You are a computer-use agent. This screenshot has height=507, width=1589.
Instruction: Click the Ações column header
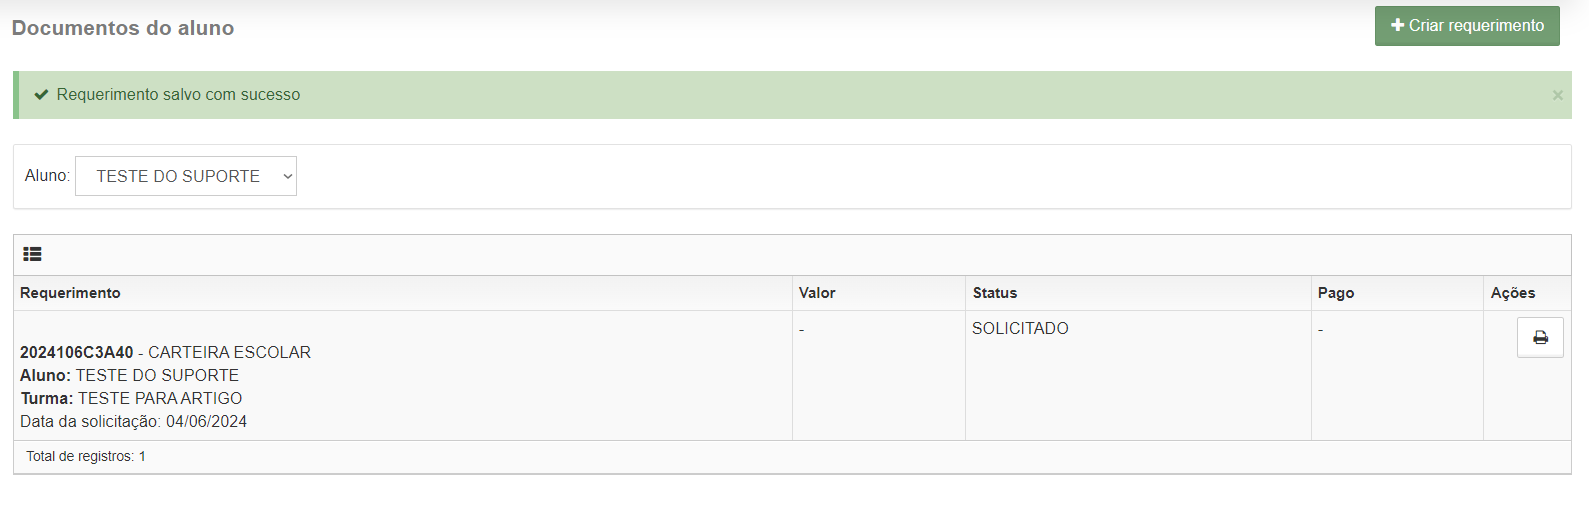pos(1513,293)
